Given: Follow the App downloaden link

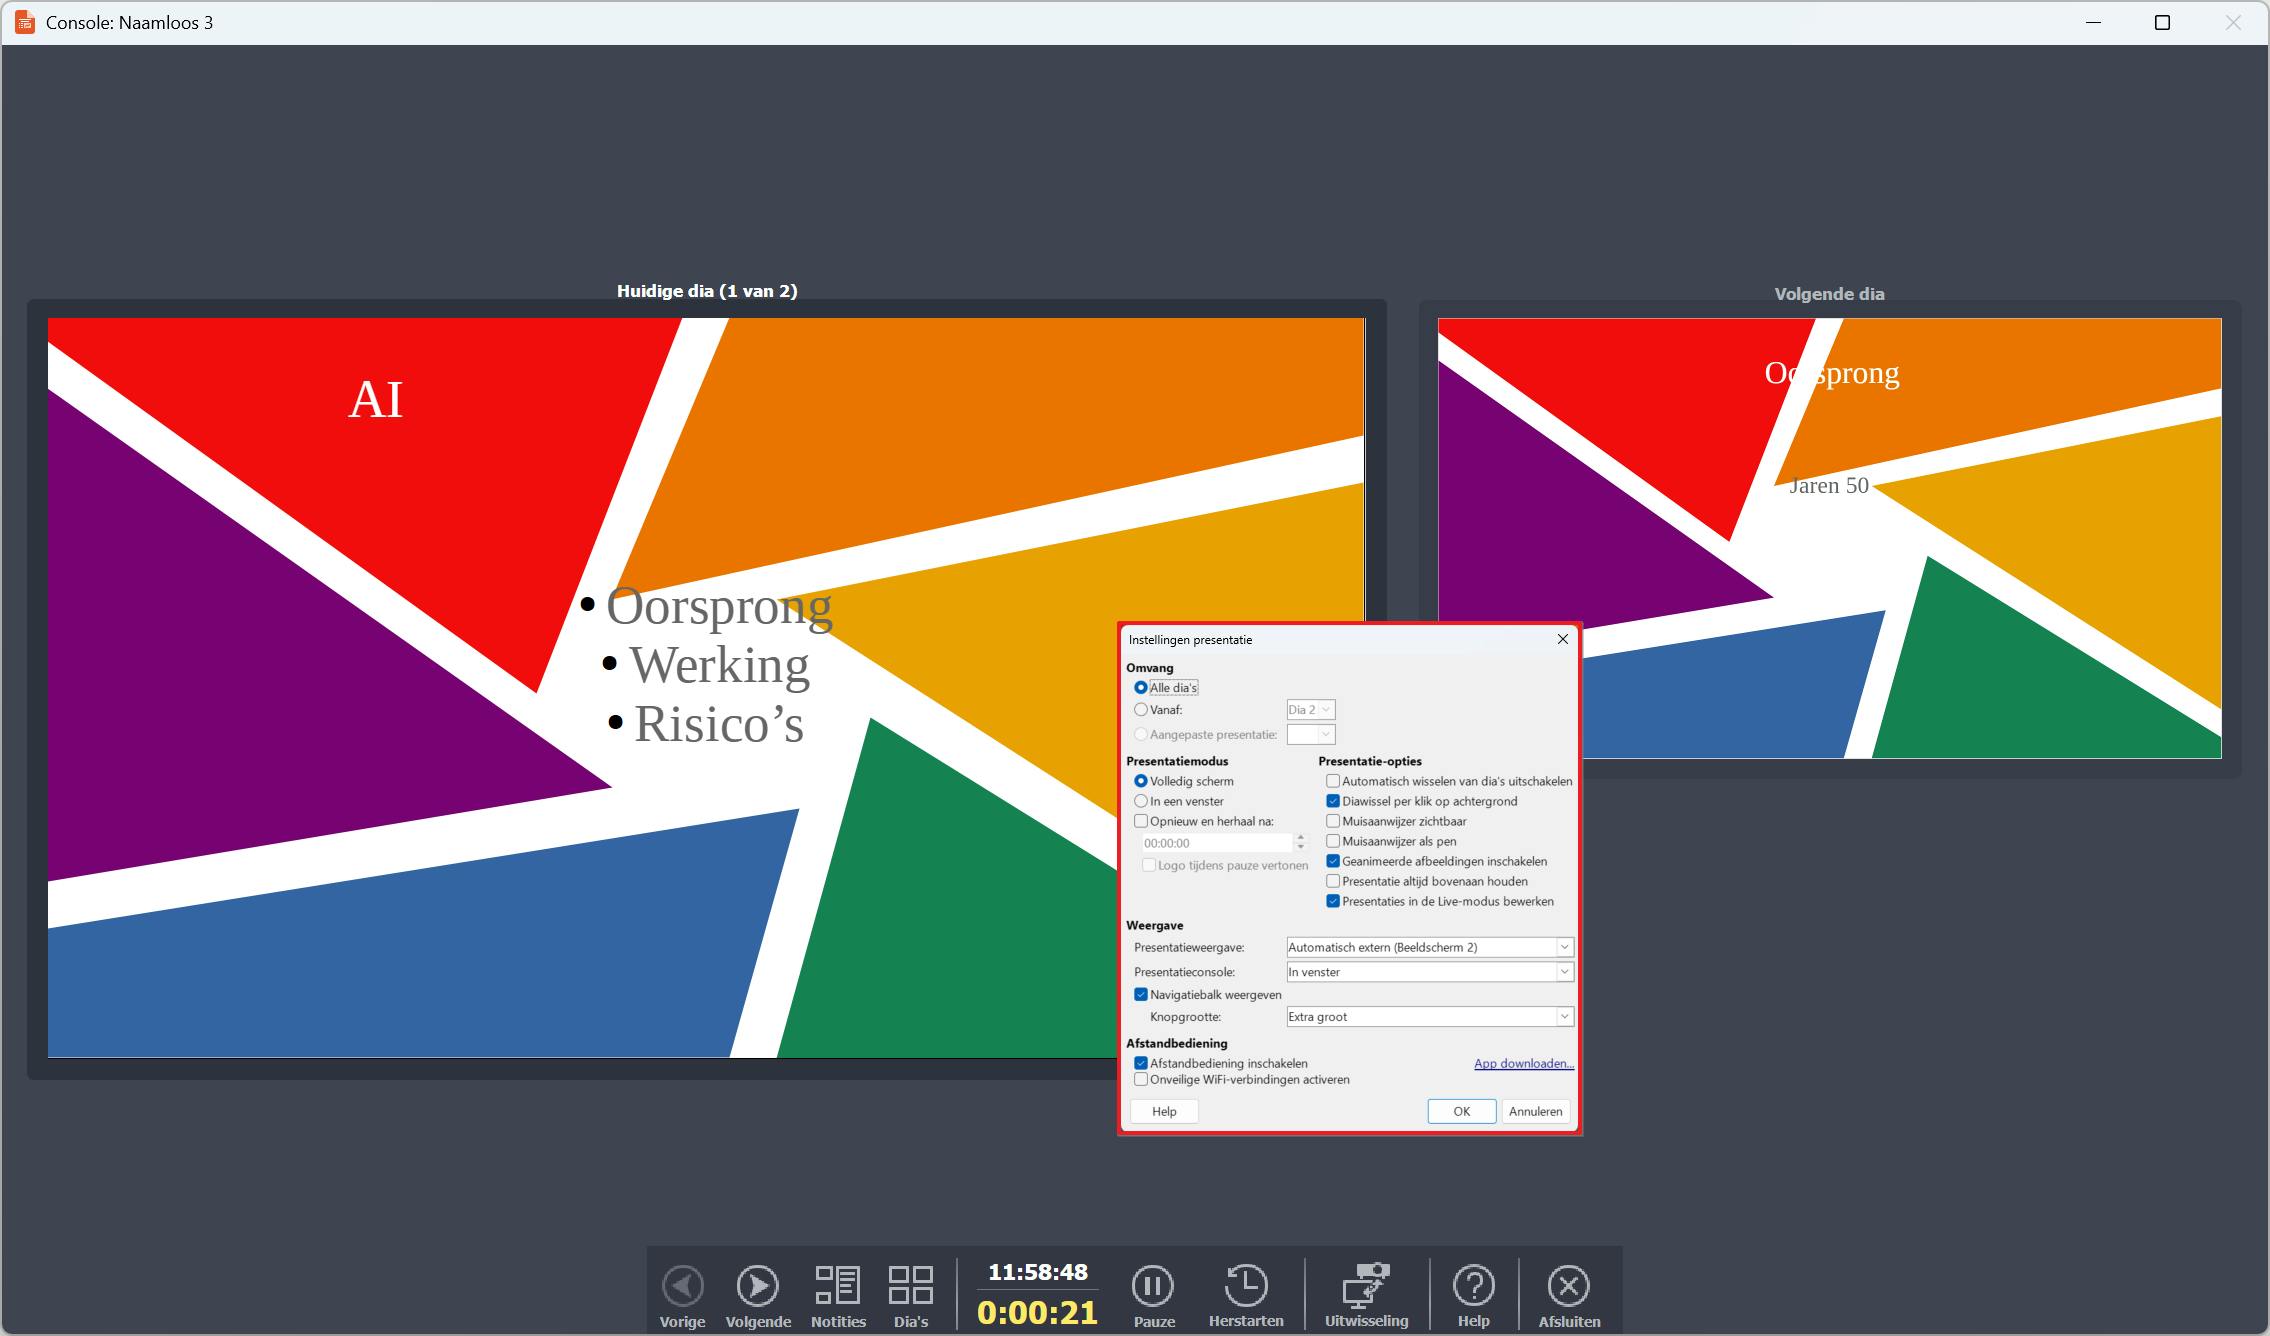Looking at the screenshot, I should click(x=1523, y=1064).
